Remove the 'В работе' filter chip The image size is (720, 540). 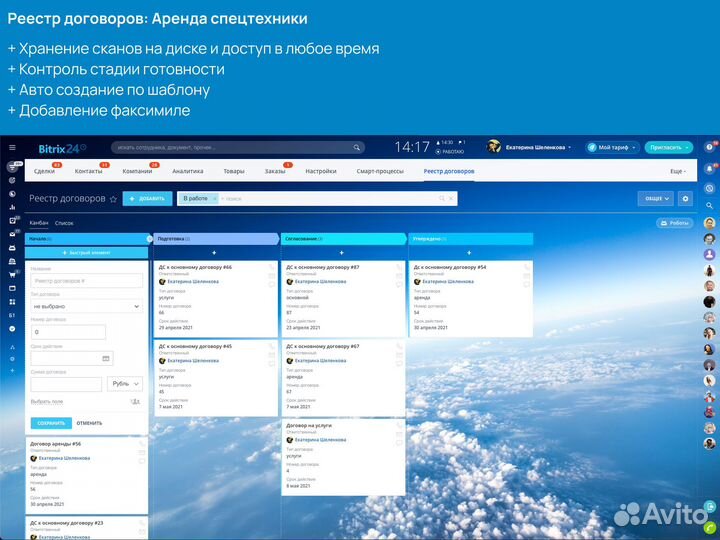pos(214,199)
